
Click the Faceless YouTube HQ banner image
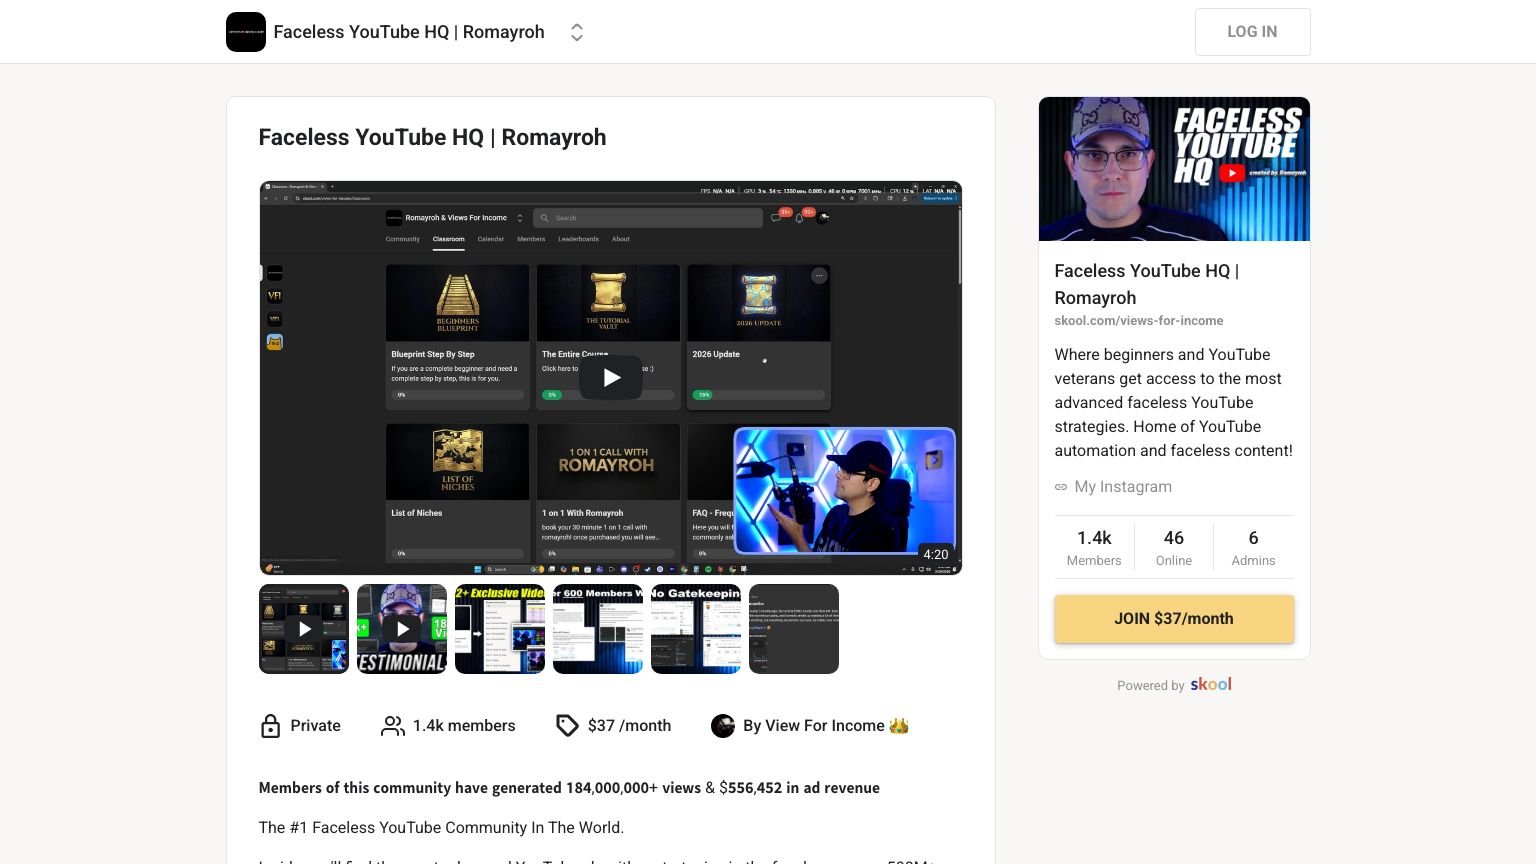[1174, 169]
